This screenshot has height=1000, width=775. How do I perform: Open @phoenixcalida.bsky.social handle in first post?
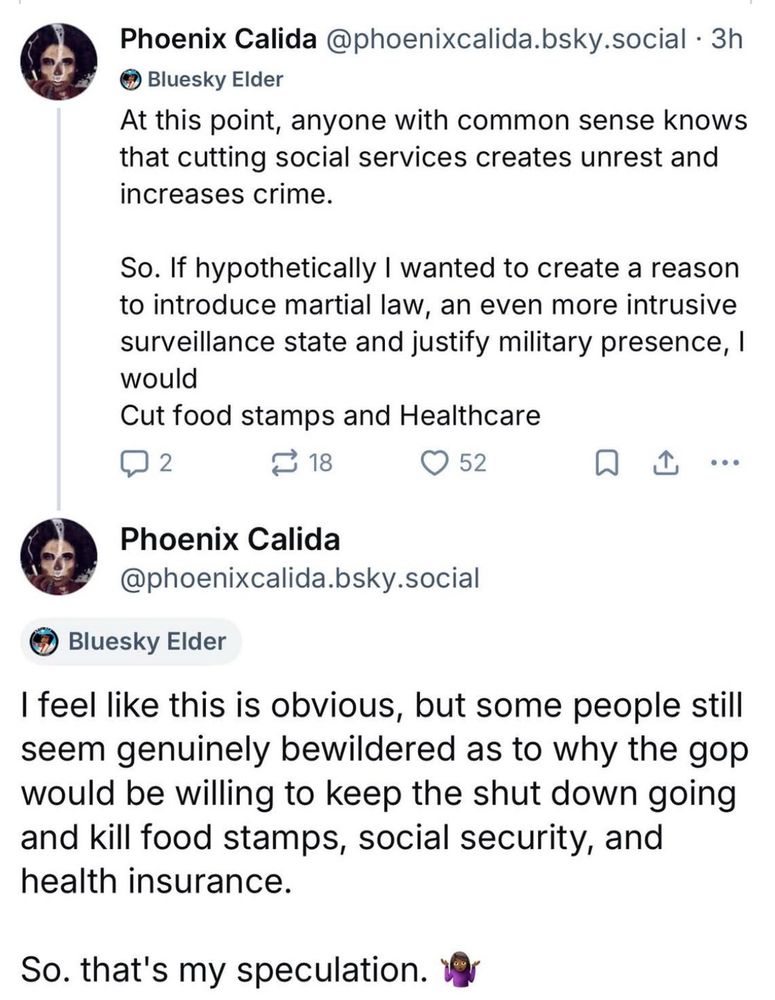pos(504,39)
